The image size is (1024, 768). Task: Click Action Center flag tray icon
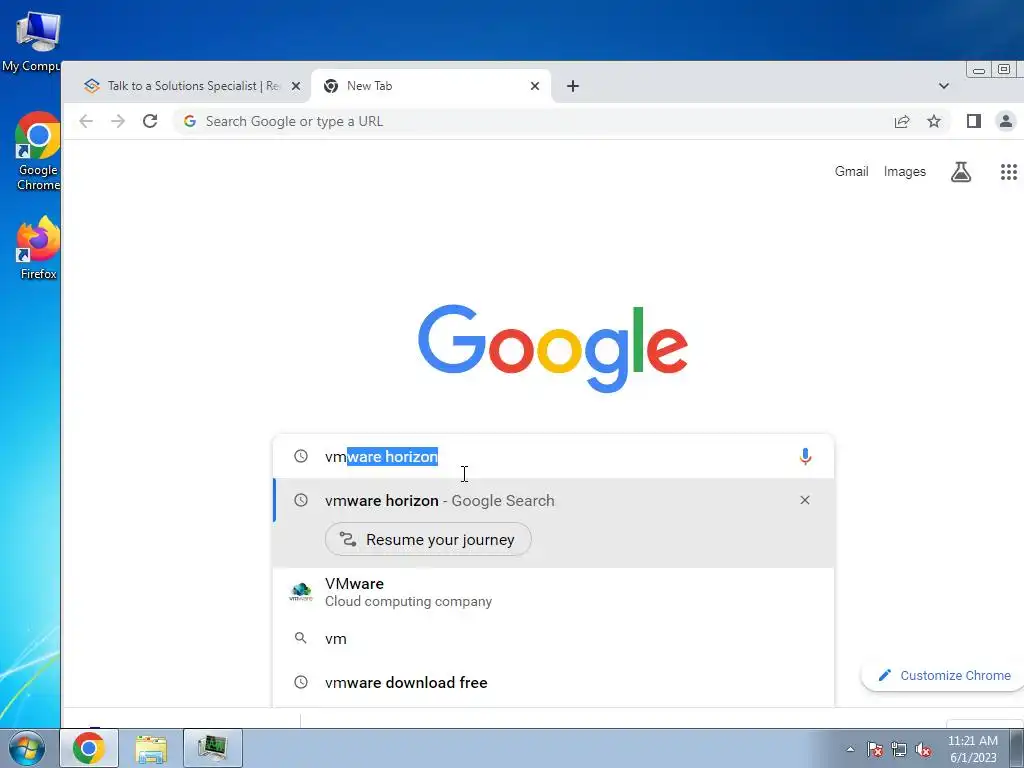[875, 750]
